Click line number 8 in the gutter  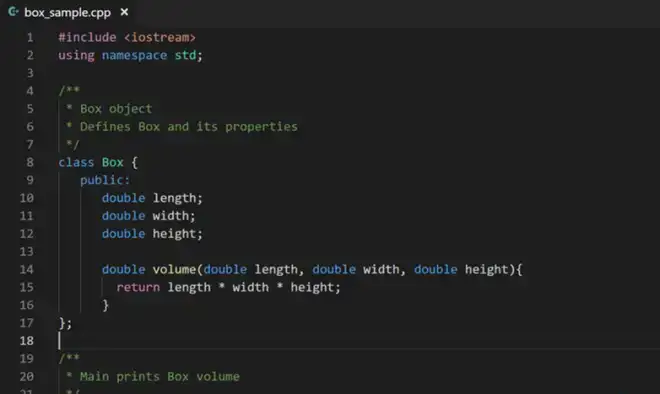30,162
